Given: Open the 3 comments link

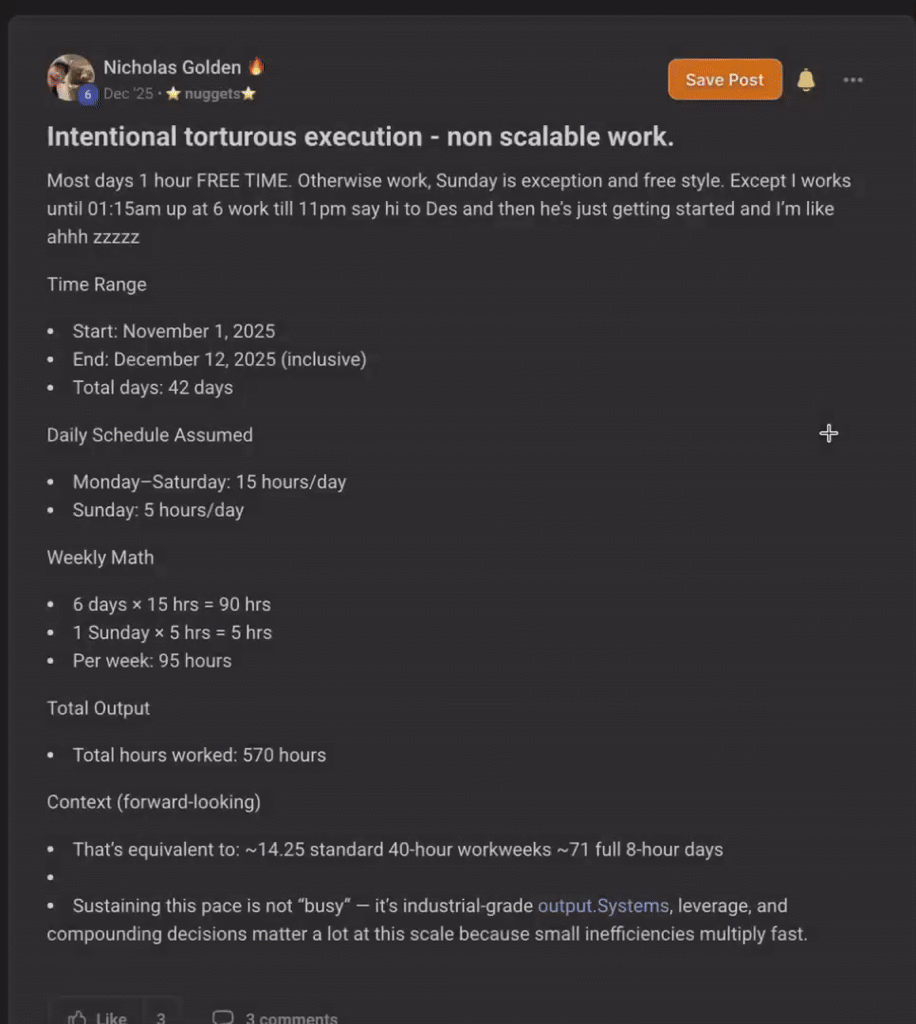Looking at the screenshot, I should coord(291,1018).
